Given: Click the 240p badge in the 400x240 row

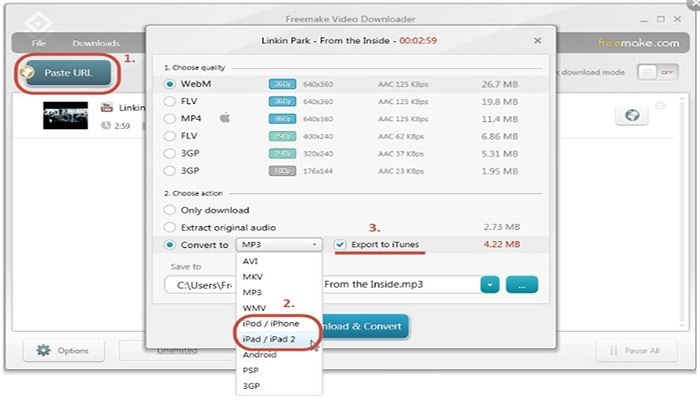Looking at the screenshot, I should pyautogui.click(x=282, y=136).
